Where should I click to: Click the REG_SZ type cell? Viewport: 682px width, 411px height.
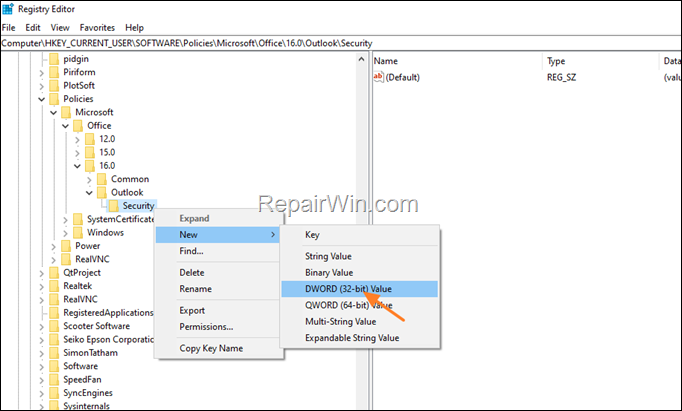(x=561, y=77)
